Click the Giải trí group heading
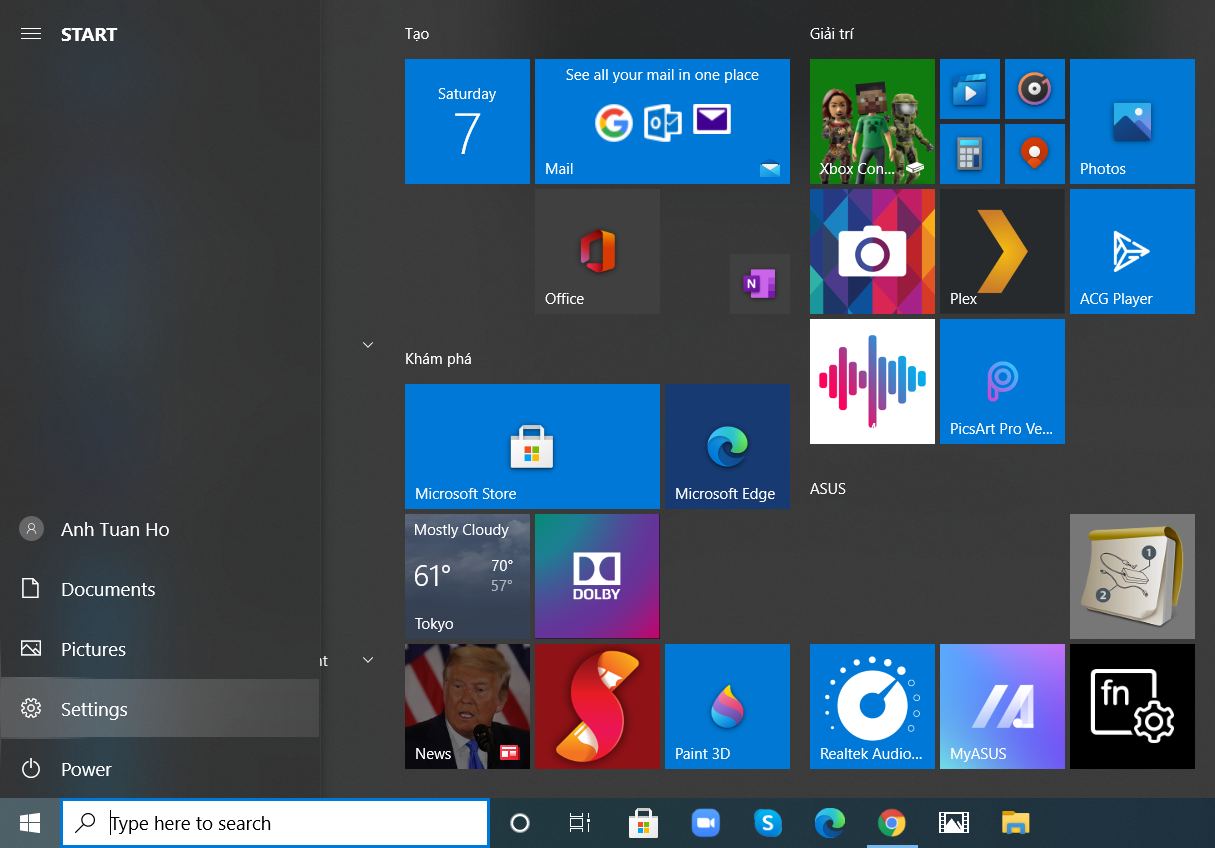The width and height of the screenshot is (1215, 848). [831, 34]
